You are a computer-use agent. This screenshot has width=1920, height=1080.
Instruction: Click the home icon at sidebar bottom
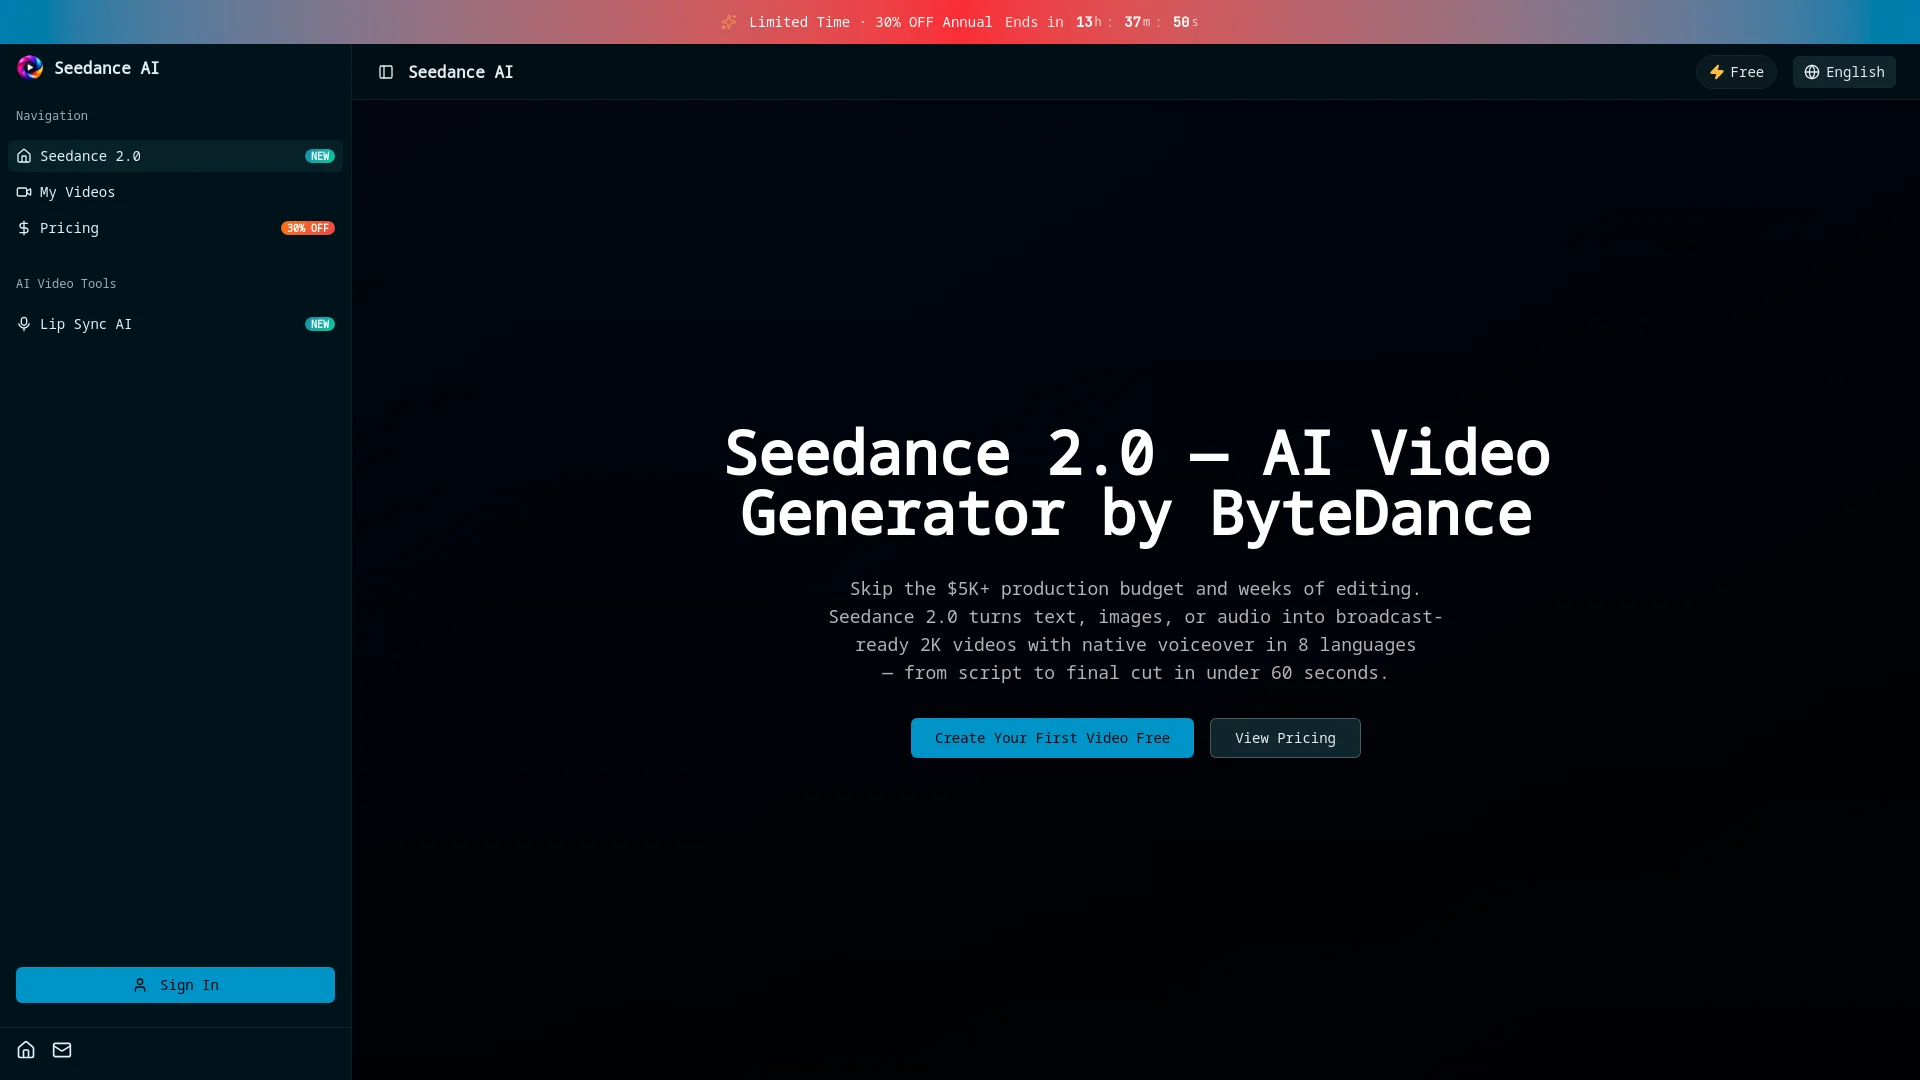coord(25,1049)
